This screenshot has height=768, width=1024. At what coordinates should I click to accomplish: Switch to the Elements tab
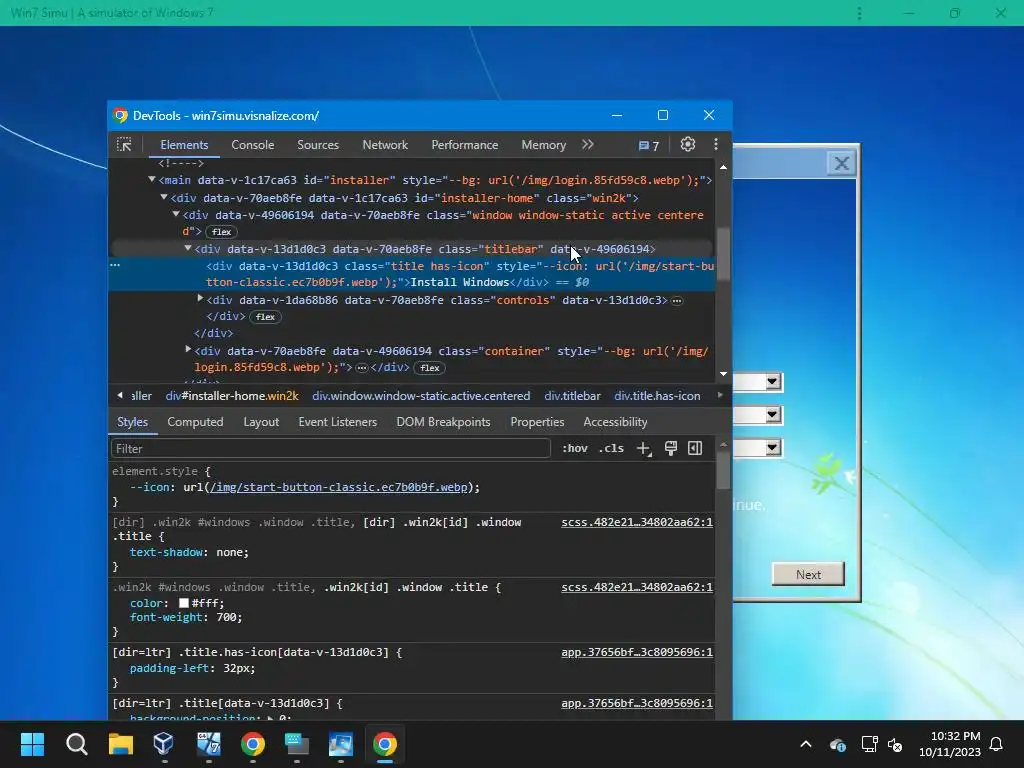tap(184, 145)
